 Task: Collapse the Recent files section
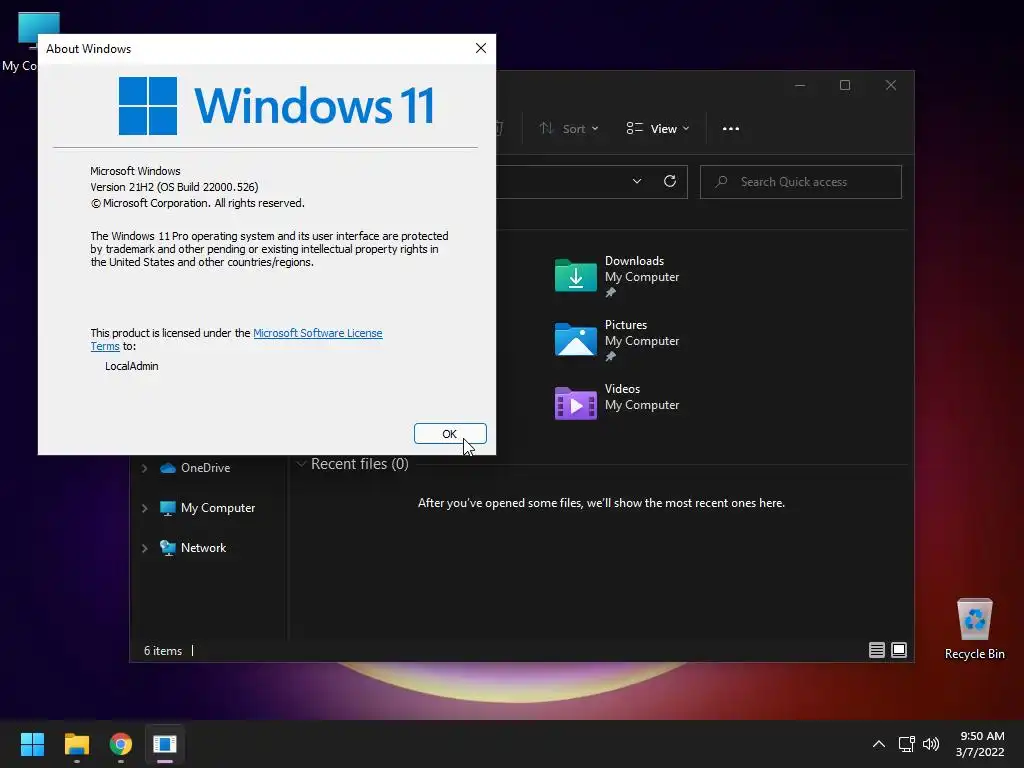[301, 464]
